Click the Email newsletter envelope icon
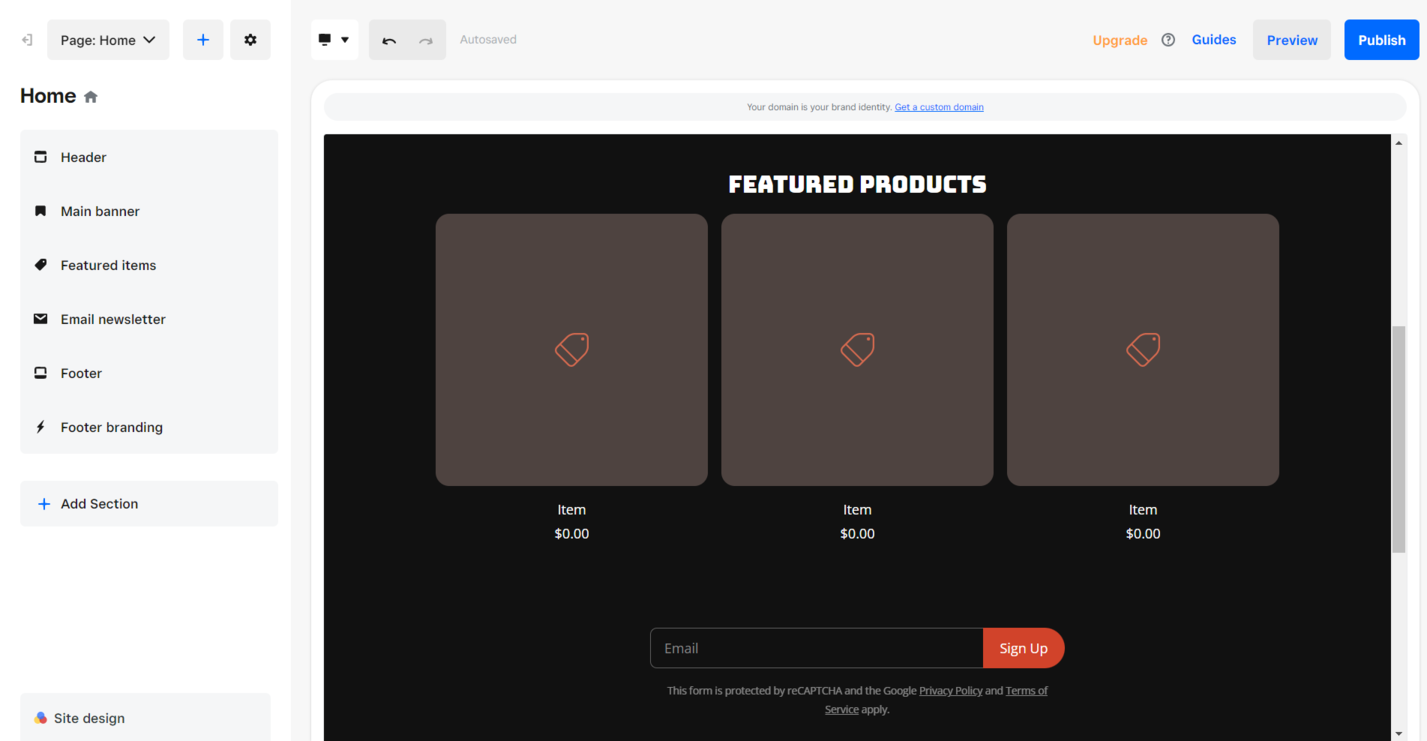1427x741 pixels. pyautogui.click(x=40, y=318)
